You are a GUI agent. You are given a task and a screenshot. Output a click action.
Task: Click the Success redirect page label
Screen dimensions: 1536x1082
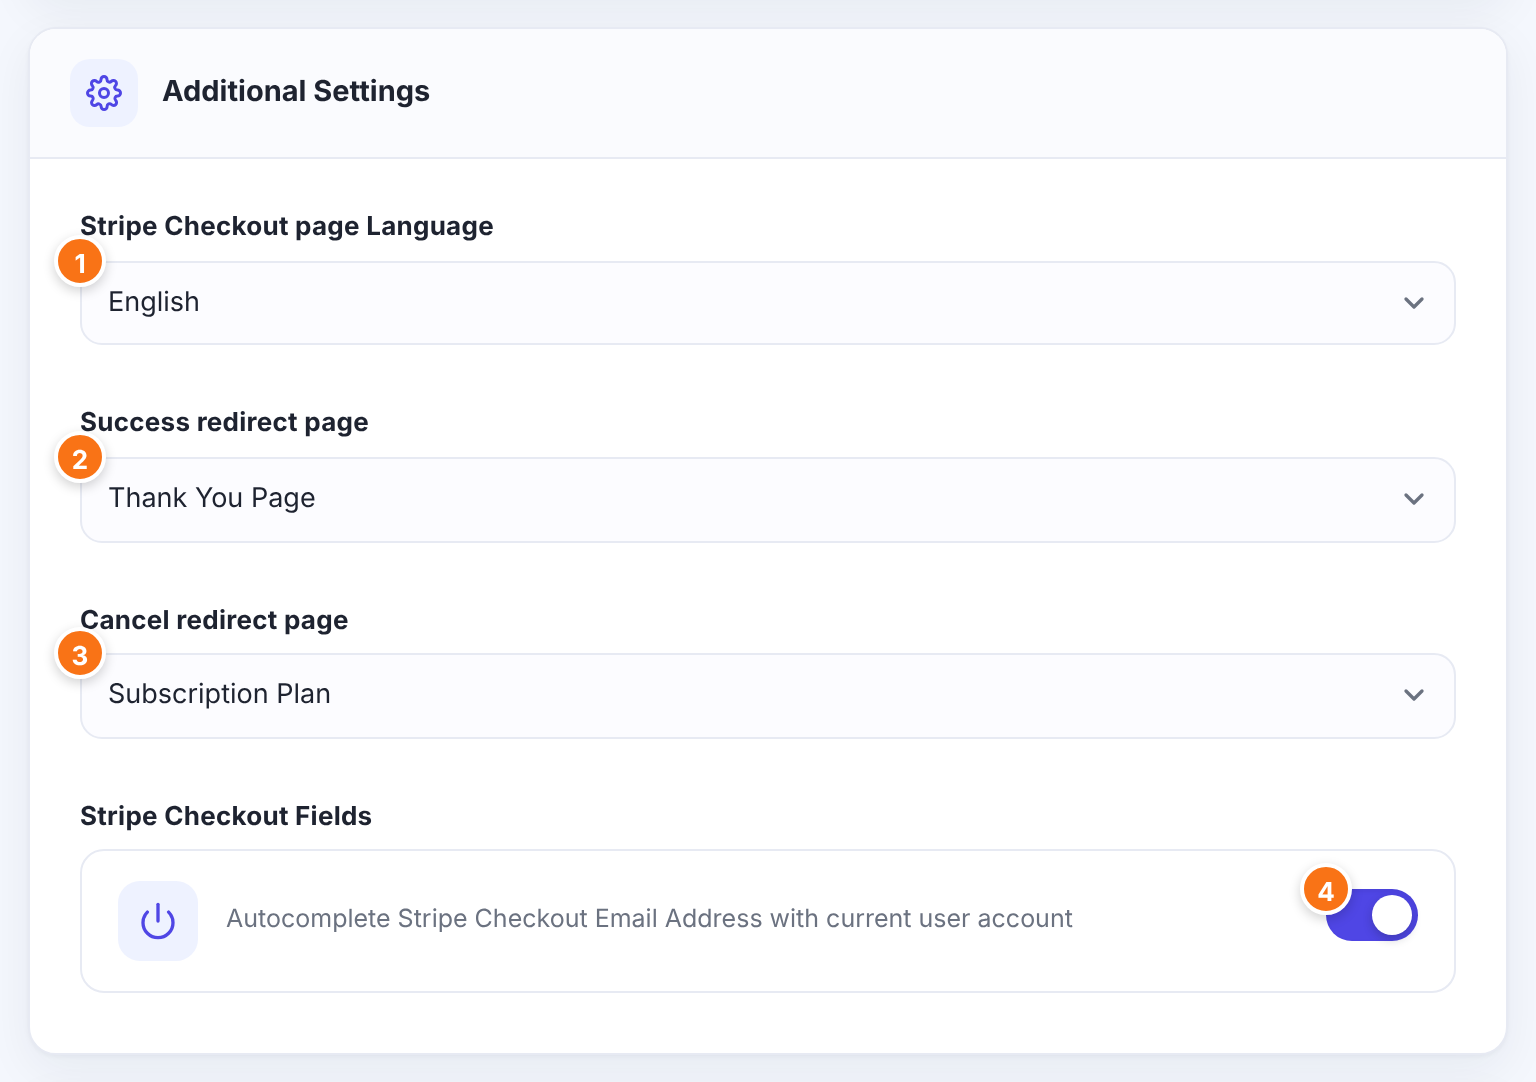pyautogui.click(x=224, y=422)
